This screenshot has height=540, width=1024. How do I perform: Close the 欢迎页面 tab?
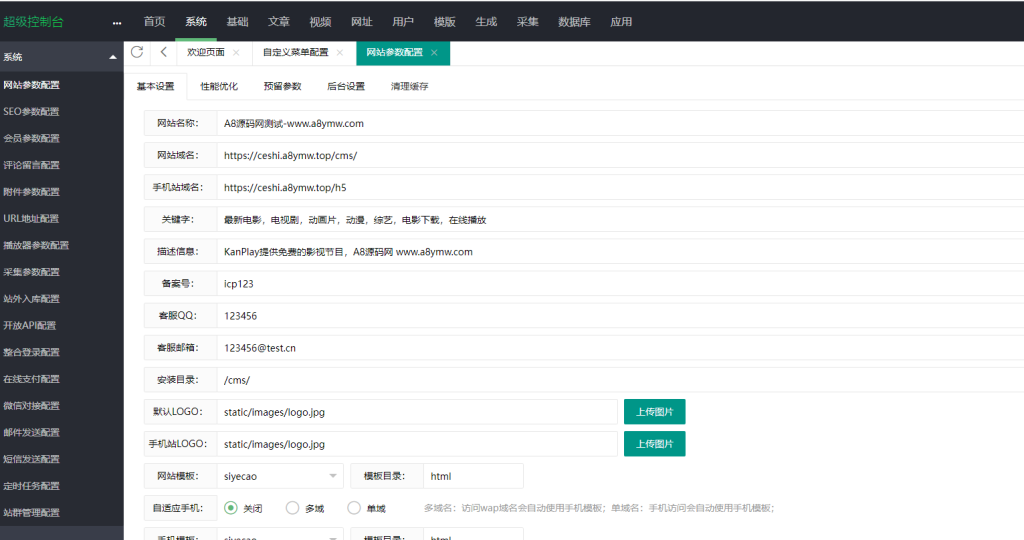click(x=236, y=53)
